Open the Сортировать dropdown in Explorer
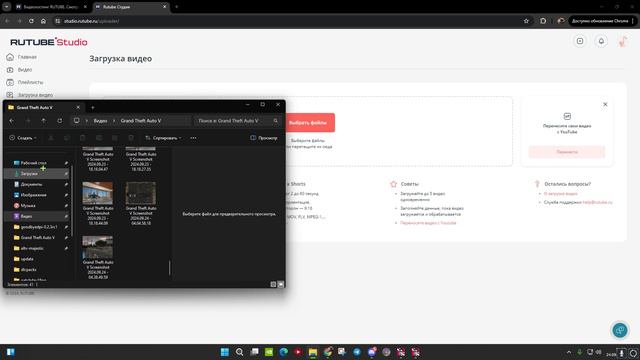Image resolution: width=640 pixels, height=360 pixels. (x=163, y=138)
